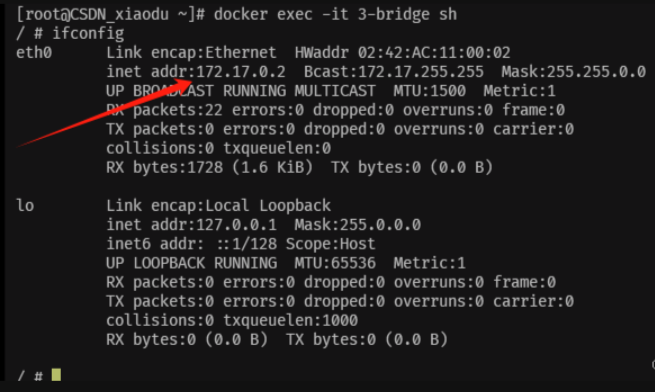Image resolution: width=655 pixels, height=392 pixels.
Task: Click the RX packets:22 text
Action: 164,110
